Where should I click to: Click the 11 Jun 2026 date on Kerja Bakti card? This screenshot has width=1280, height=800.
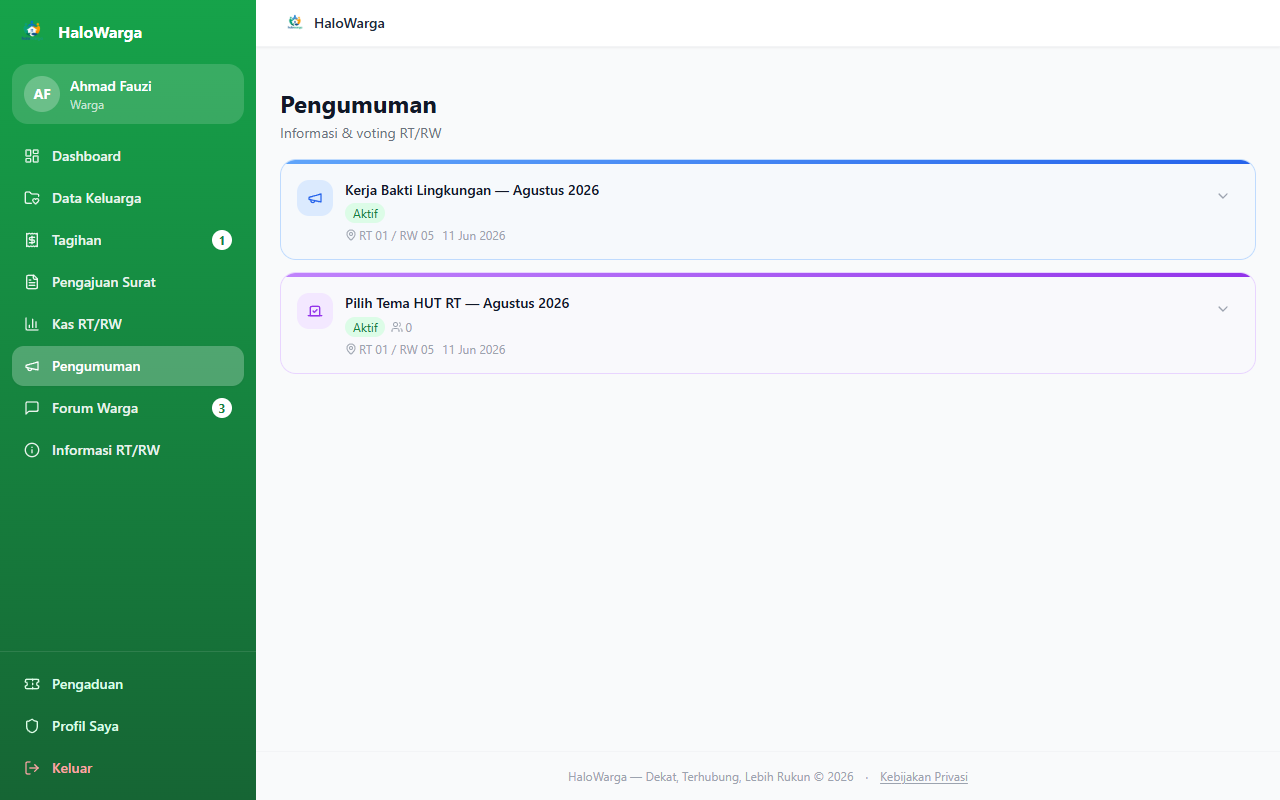coord(474,236)
